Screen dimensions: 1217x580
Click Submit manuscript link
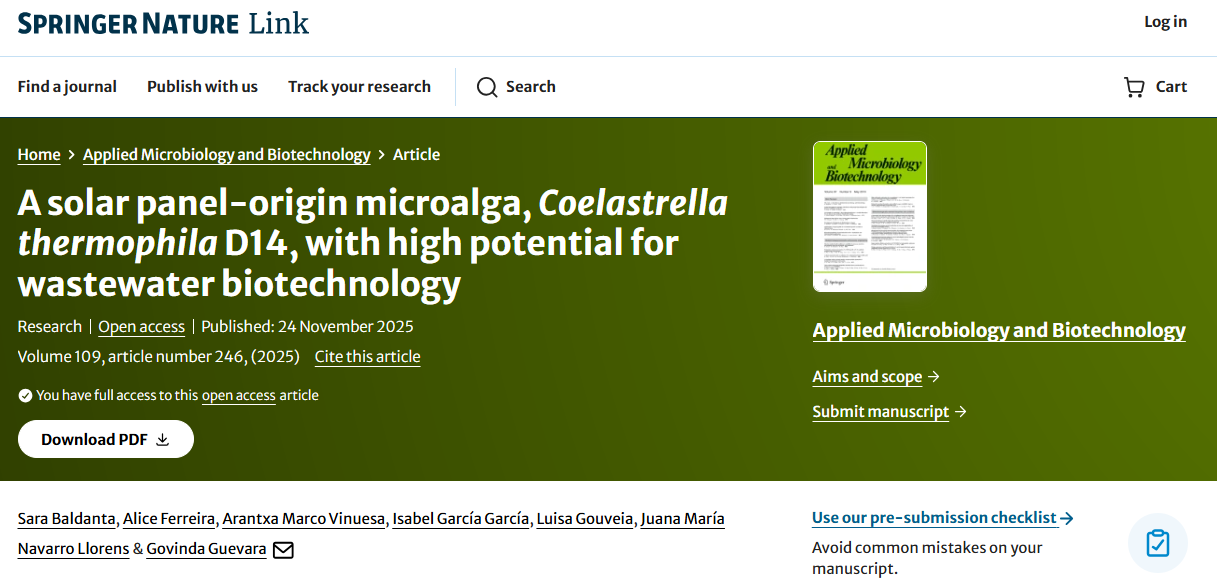[880, 412]
